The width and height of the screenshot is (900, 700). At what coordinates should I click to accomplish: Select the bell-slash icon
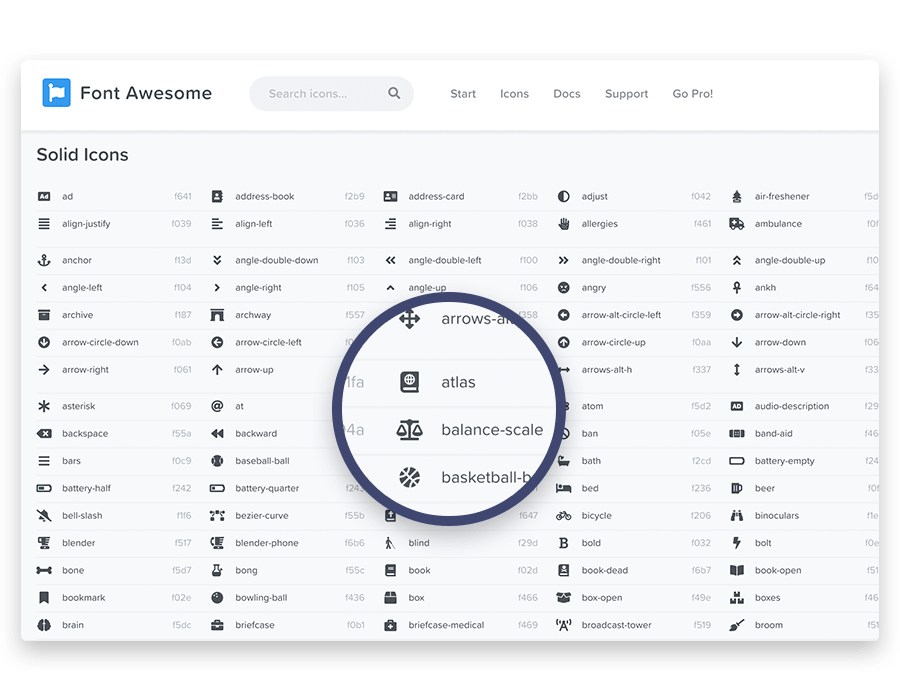(x=44, y=515)
